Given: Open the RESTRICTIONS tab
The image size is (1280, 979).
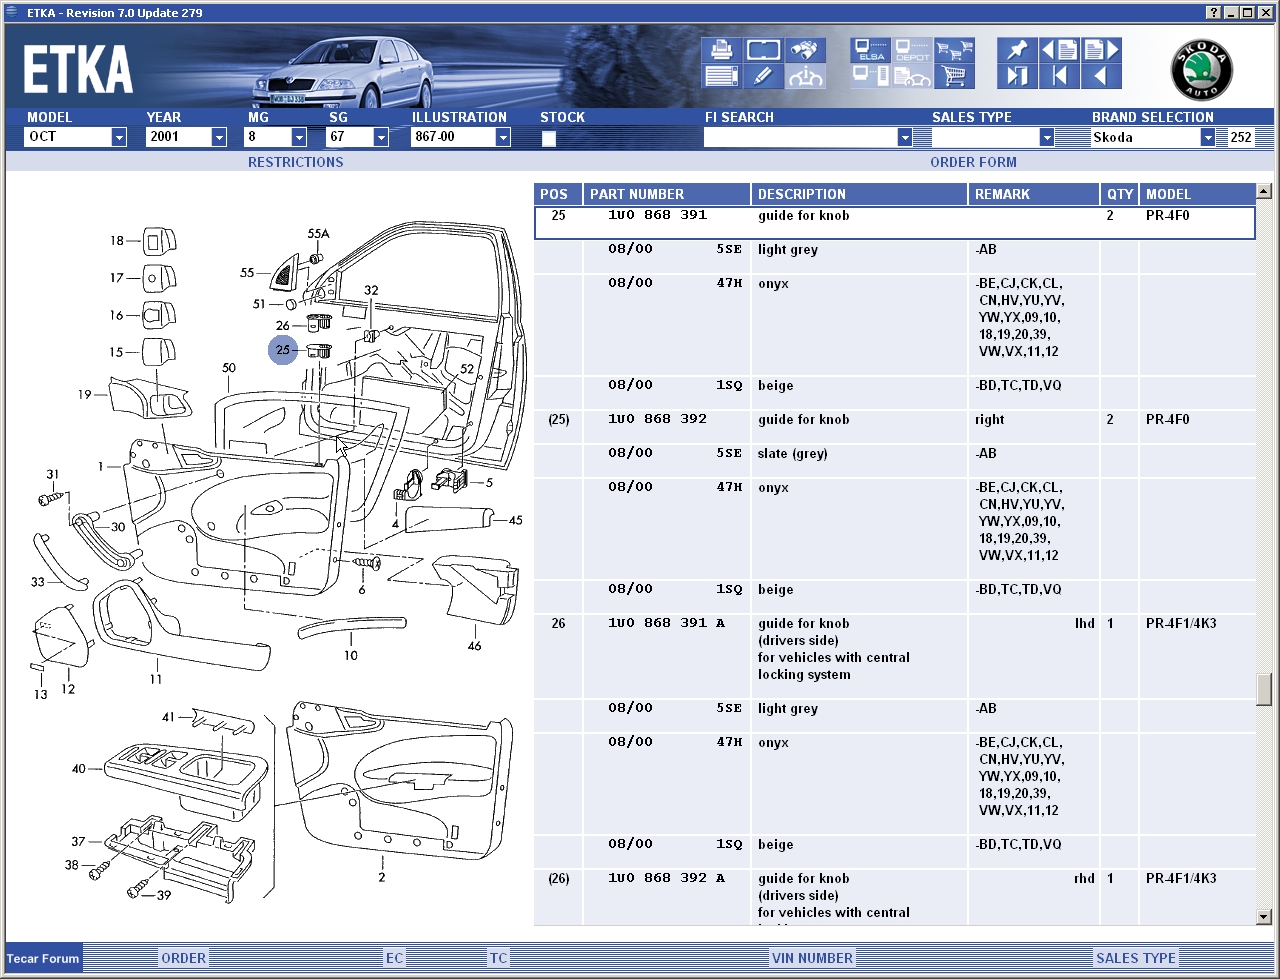Looking at the screenshot, I should [295, 162].
